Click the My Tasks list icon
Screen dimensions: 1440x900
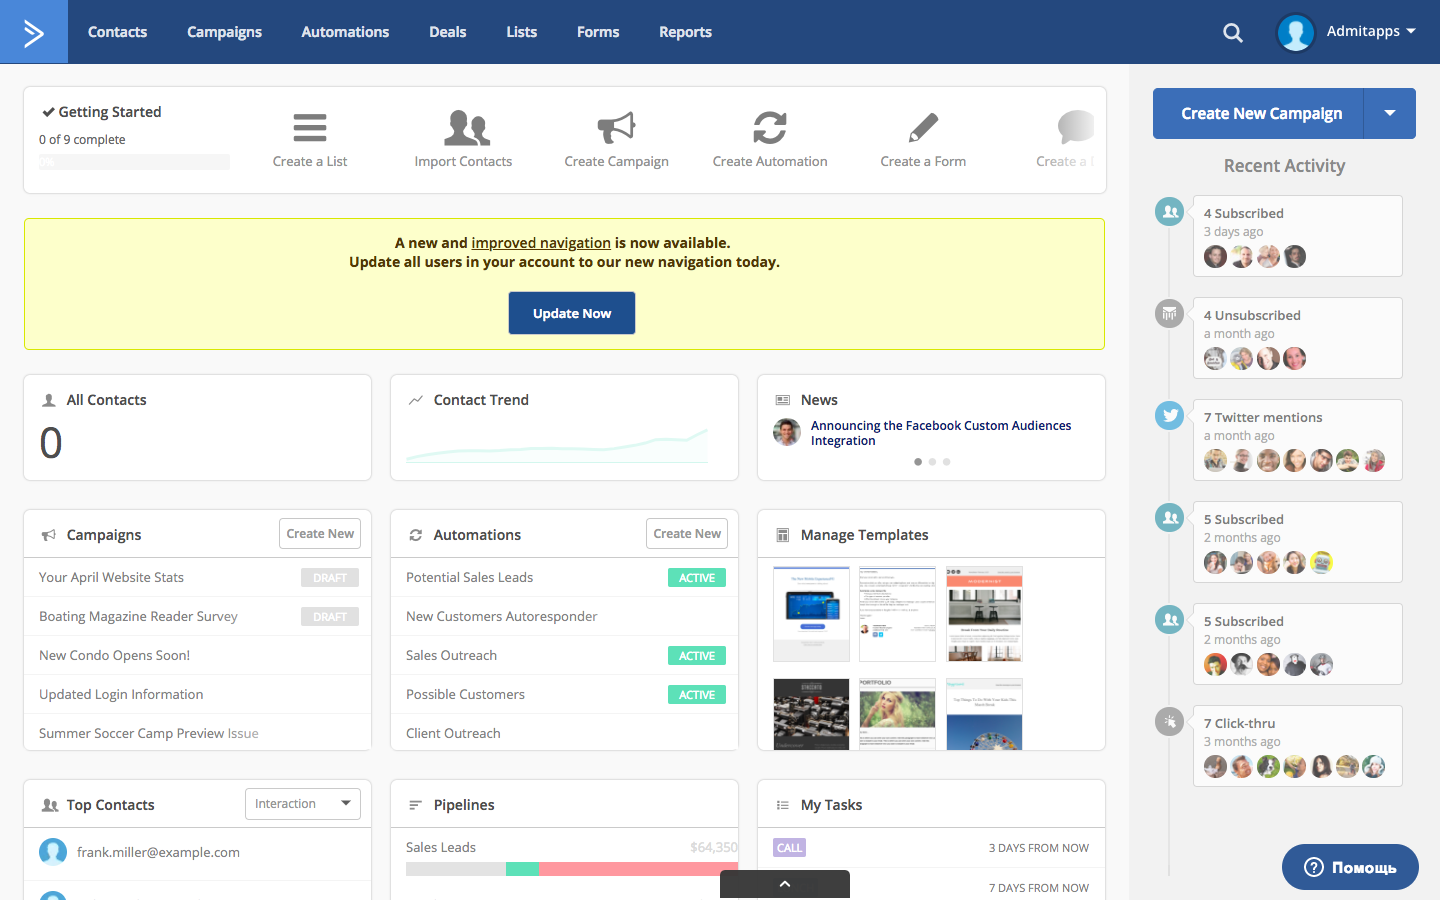point(783,805)
